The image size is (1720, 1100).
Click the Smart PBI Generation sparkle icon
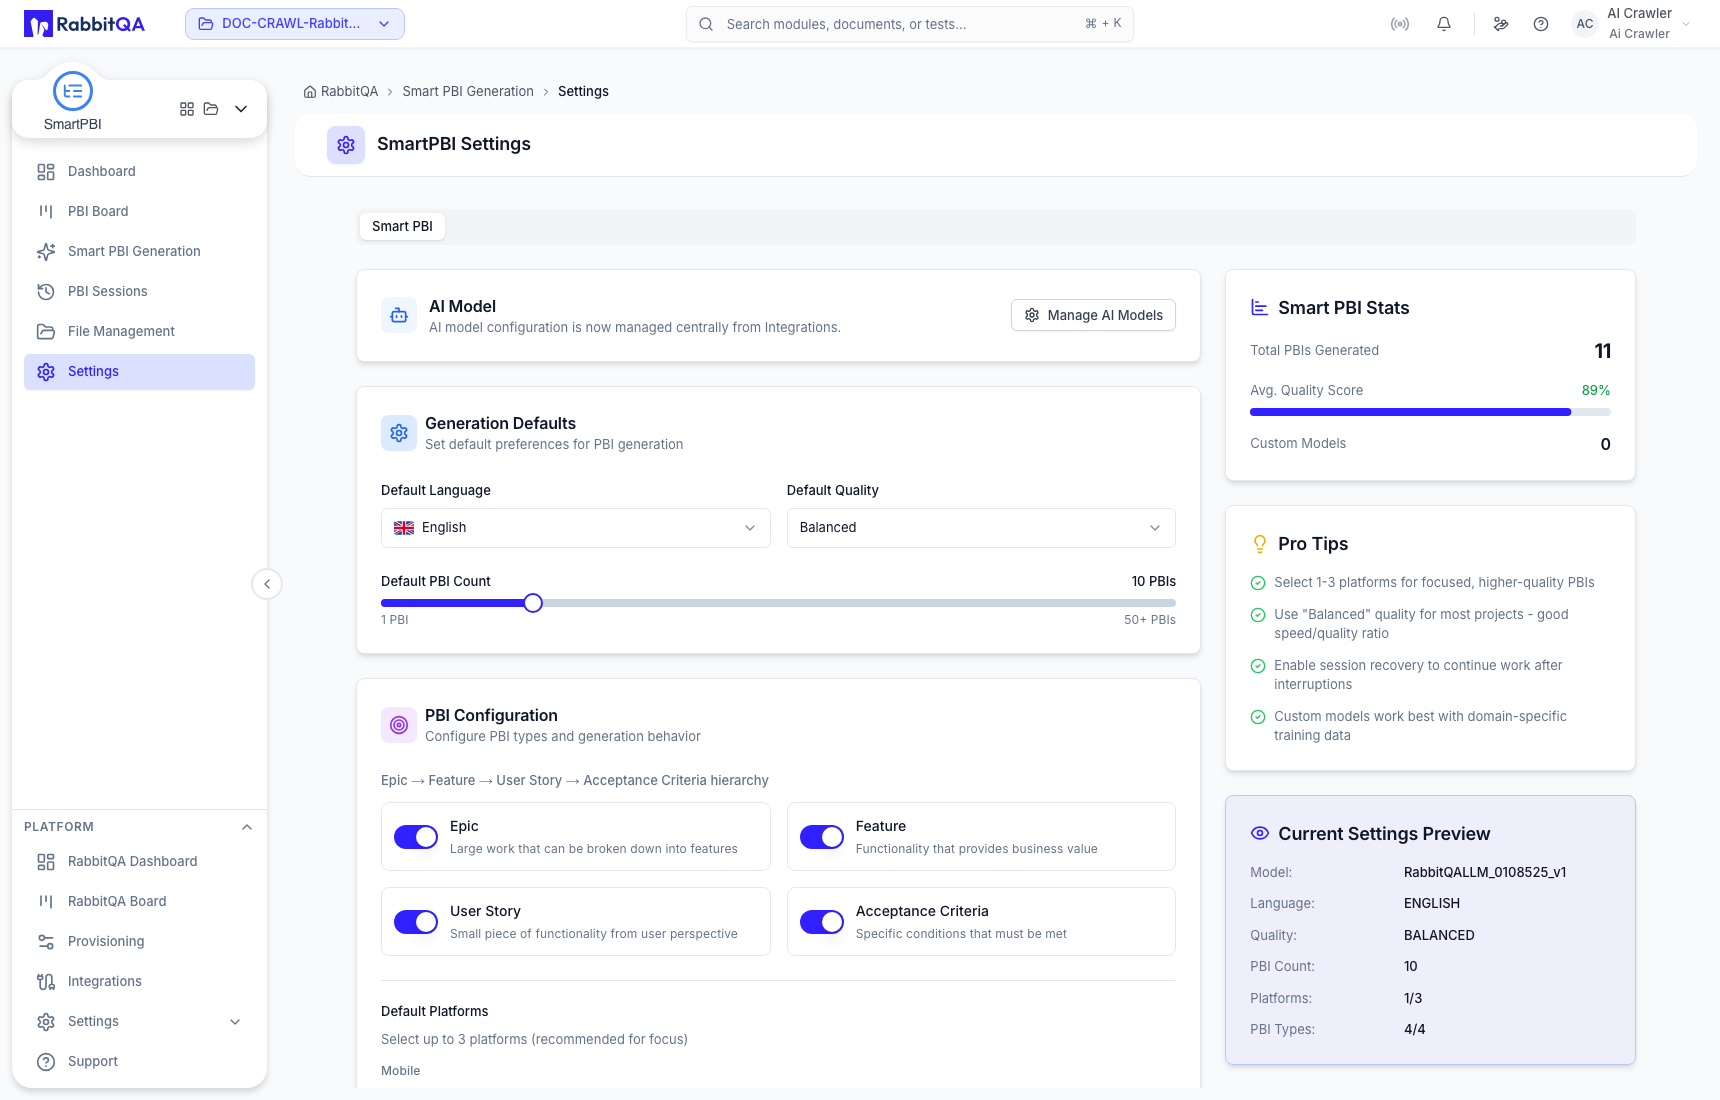[46, 252]
